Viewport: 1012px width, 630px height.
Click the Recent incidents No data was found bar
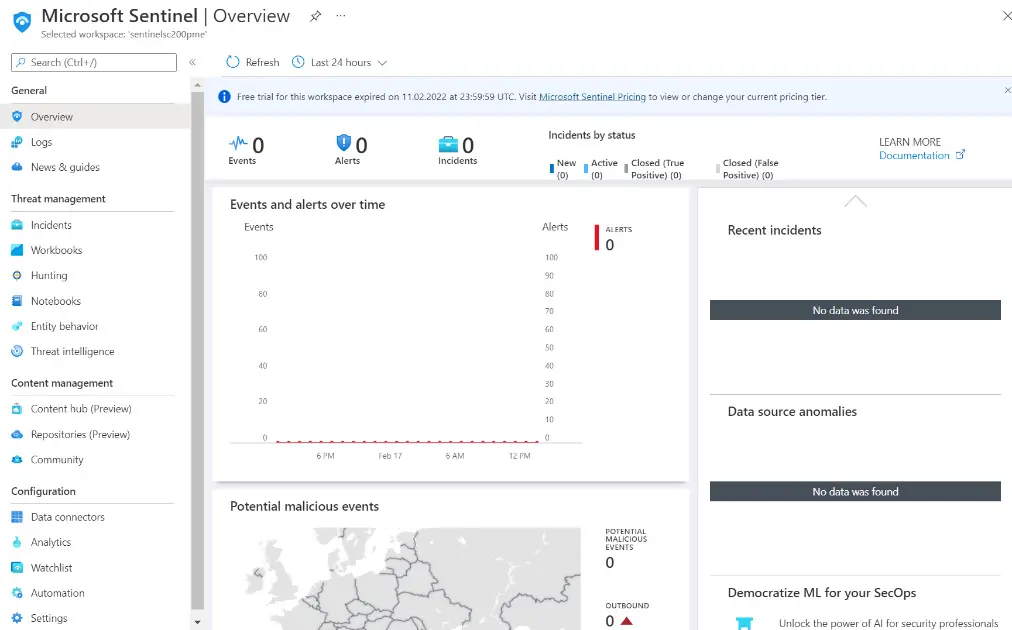pyautogui.click(x=855, y=310)
